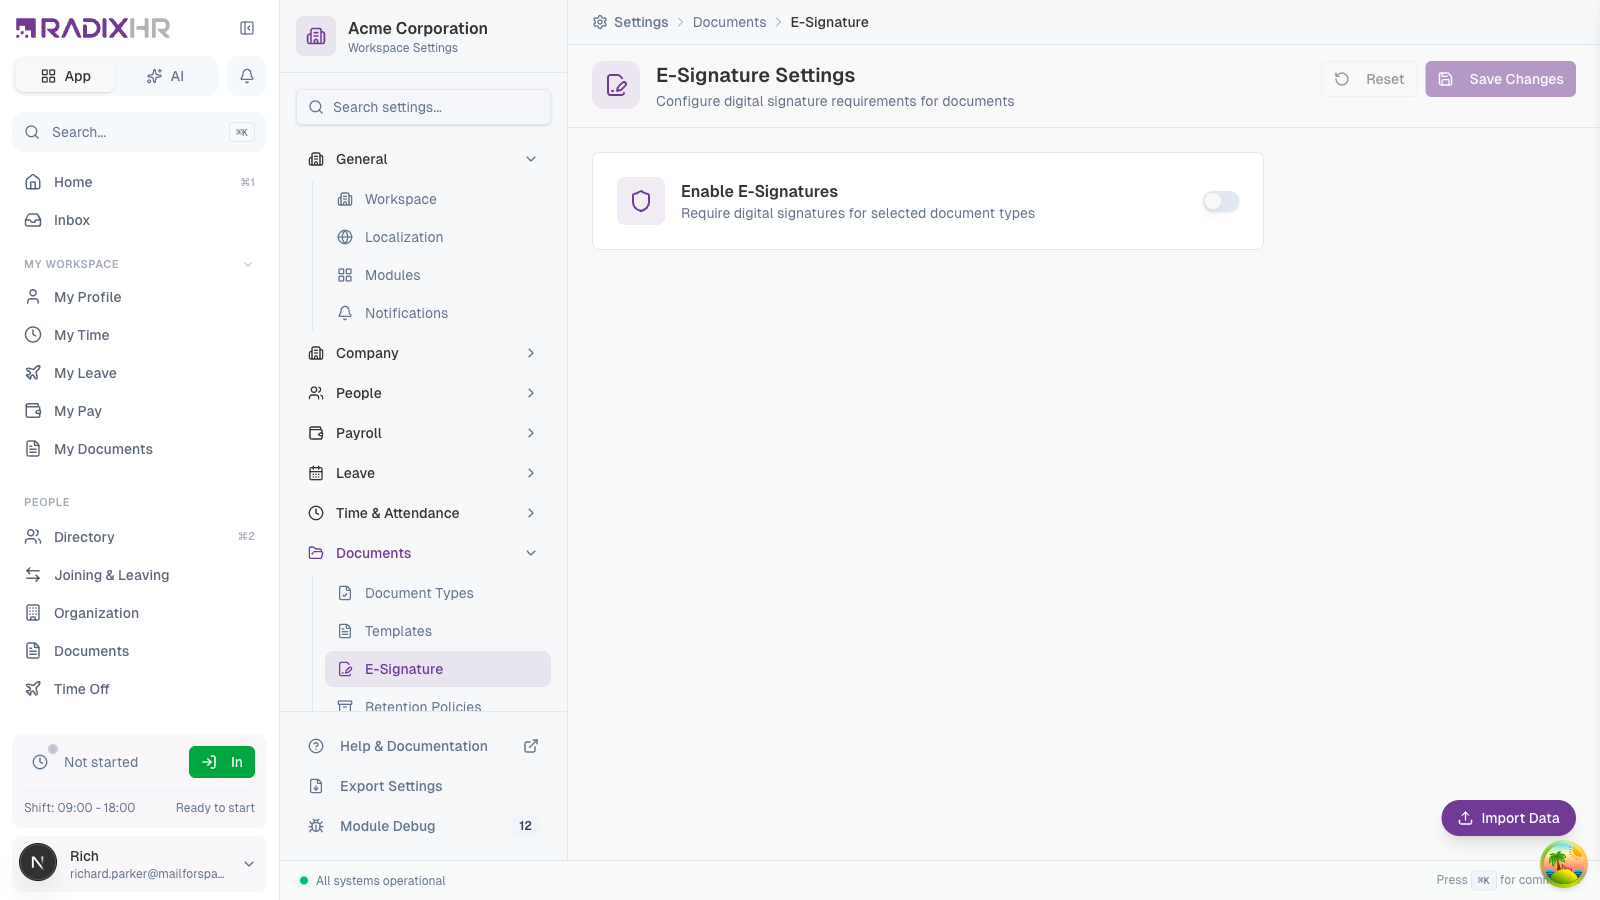Open My Documents in sidebar
Viewport: 1600px width, 900px height.
(139, 449)
